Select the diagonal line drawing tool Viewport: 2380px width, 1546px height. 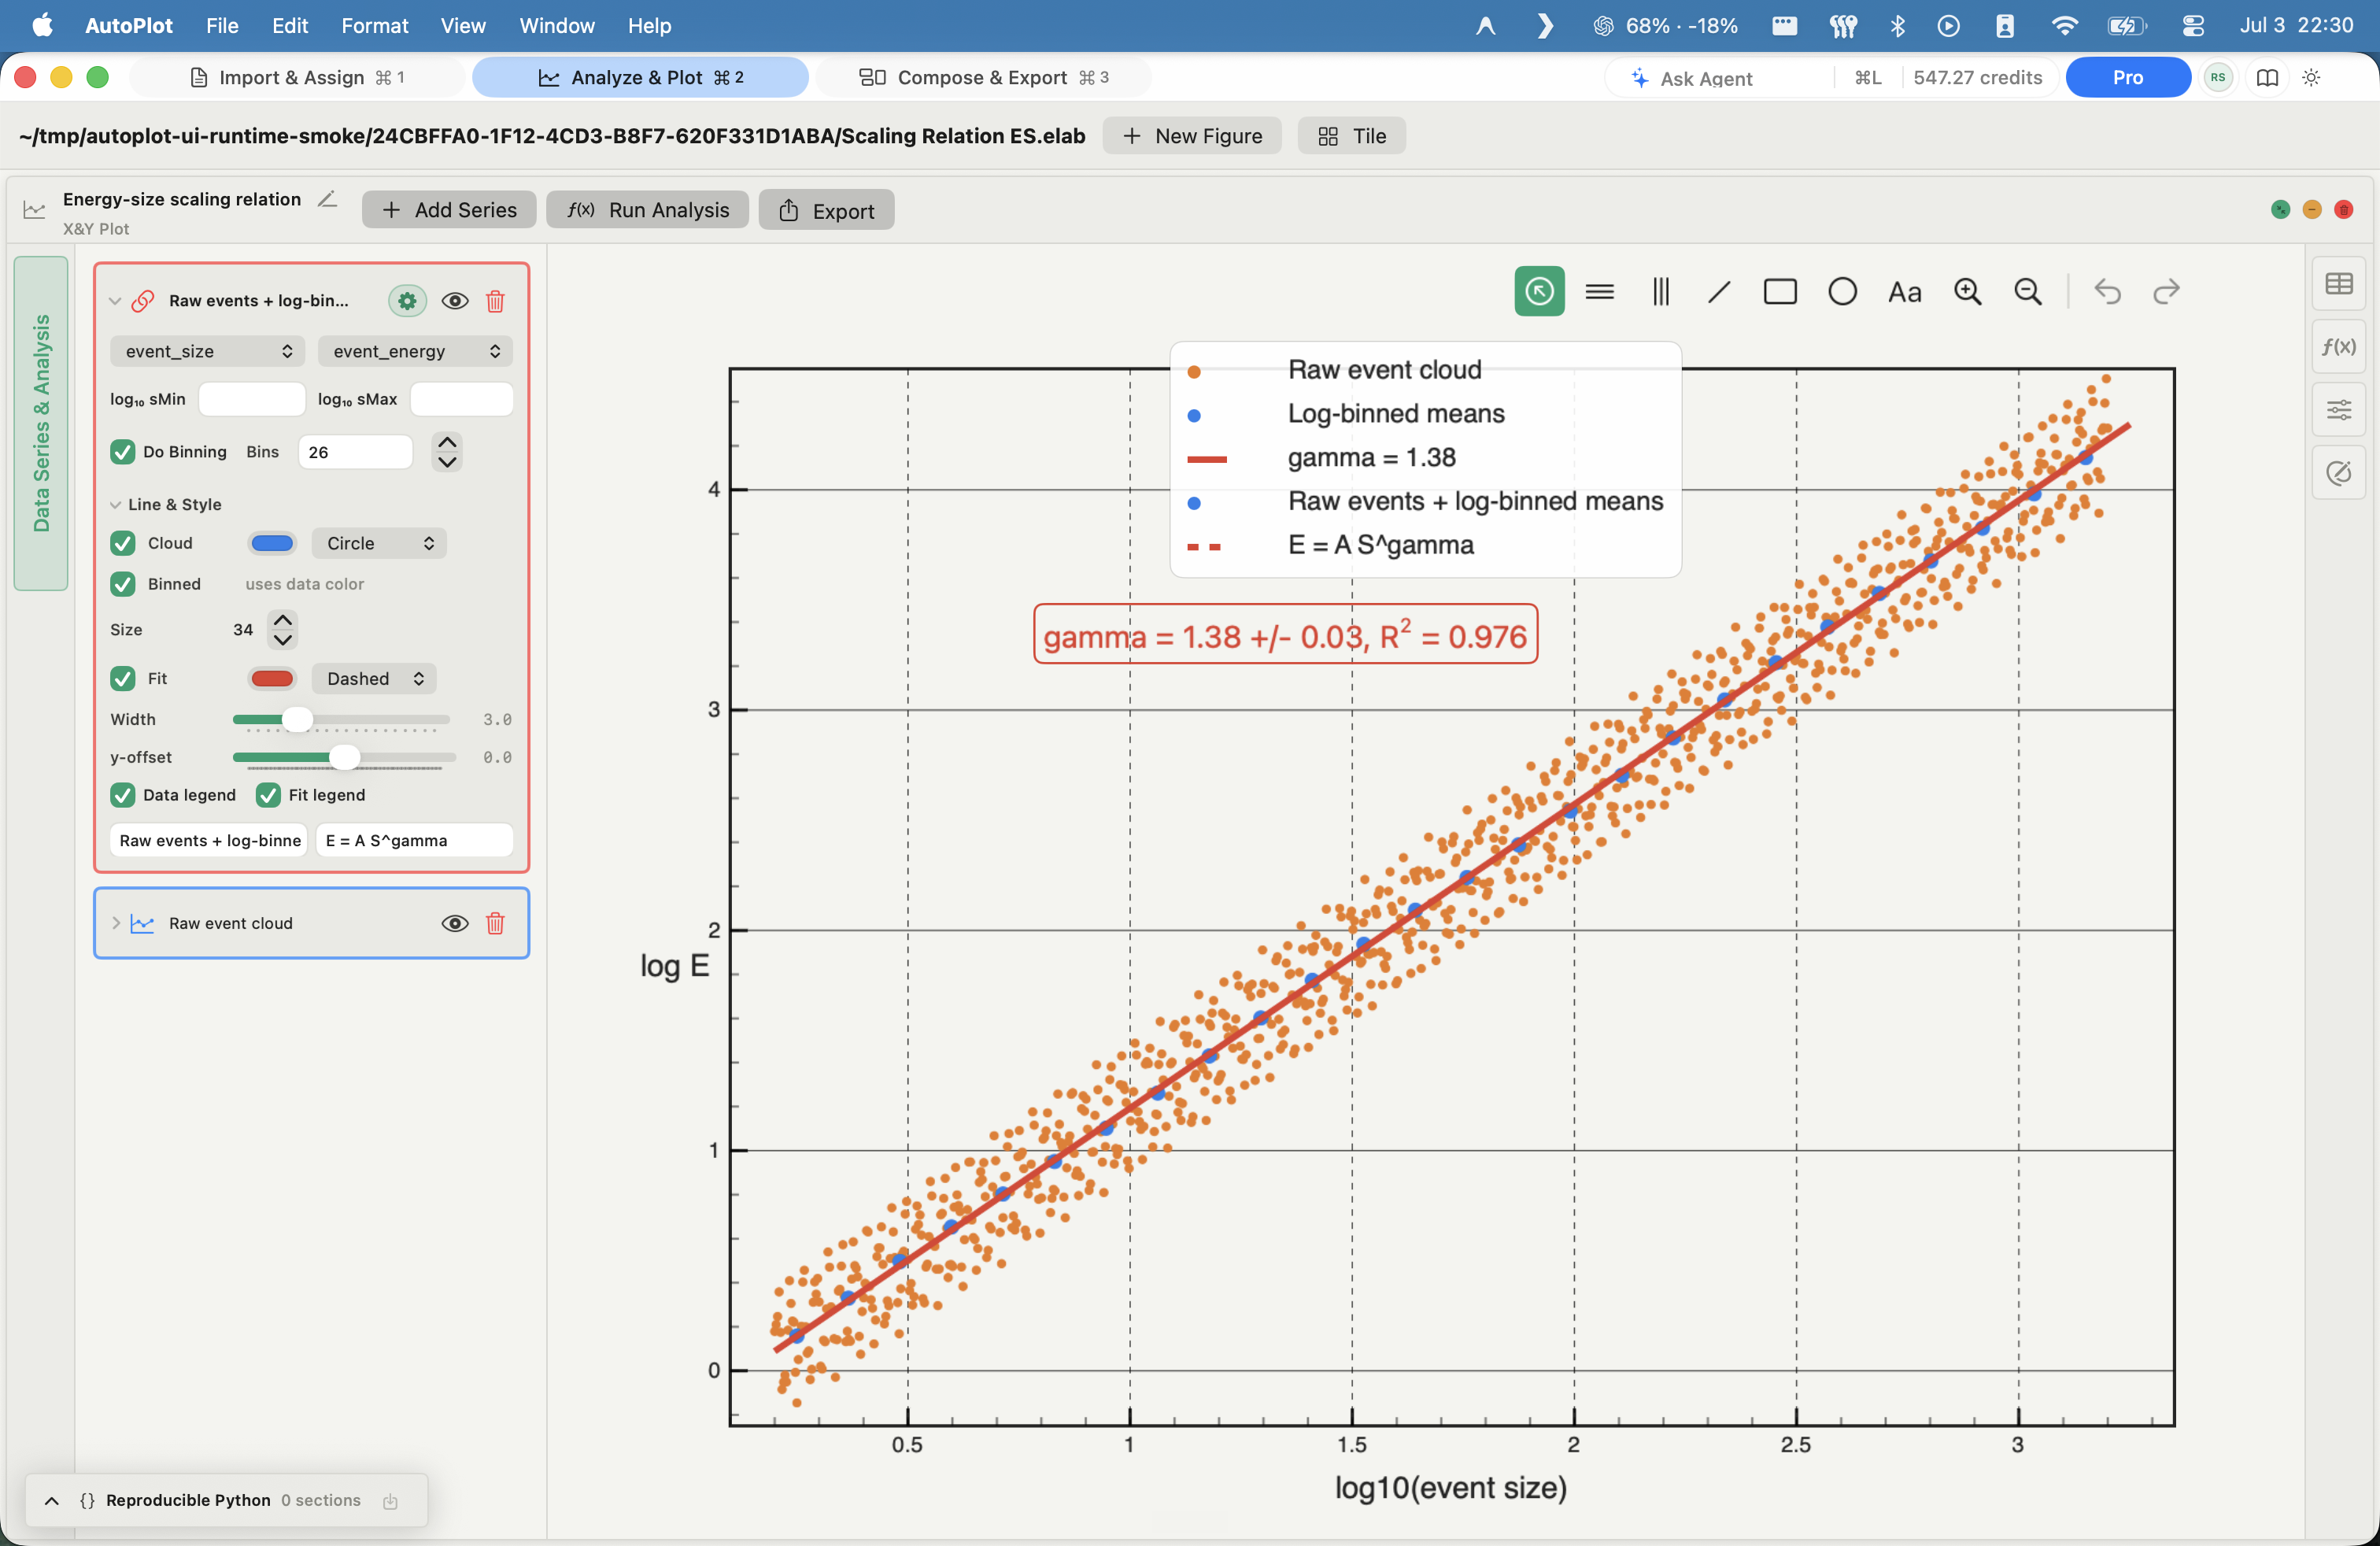tap(1720, 291)
